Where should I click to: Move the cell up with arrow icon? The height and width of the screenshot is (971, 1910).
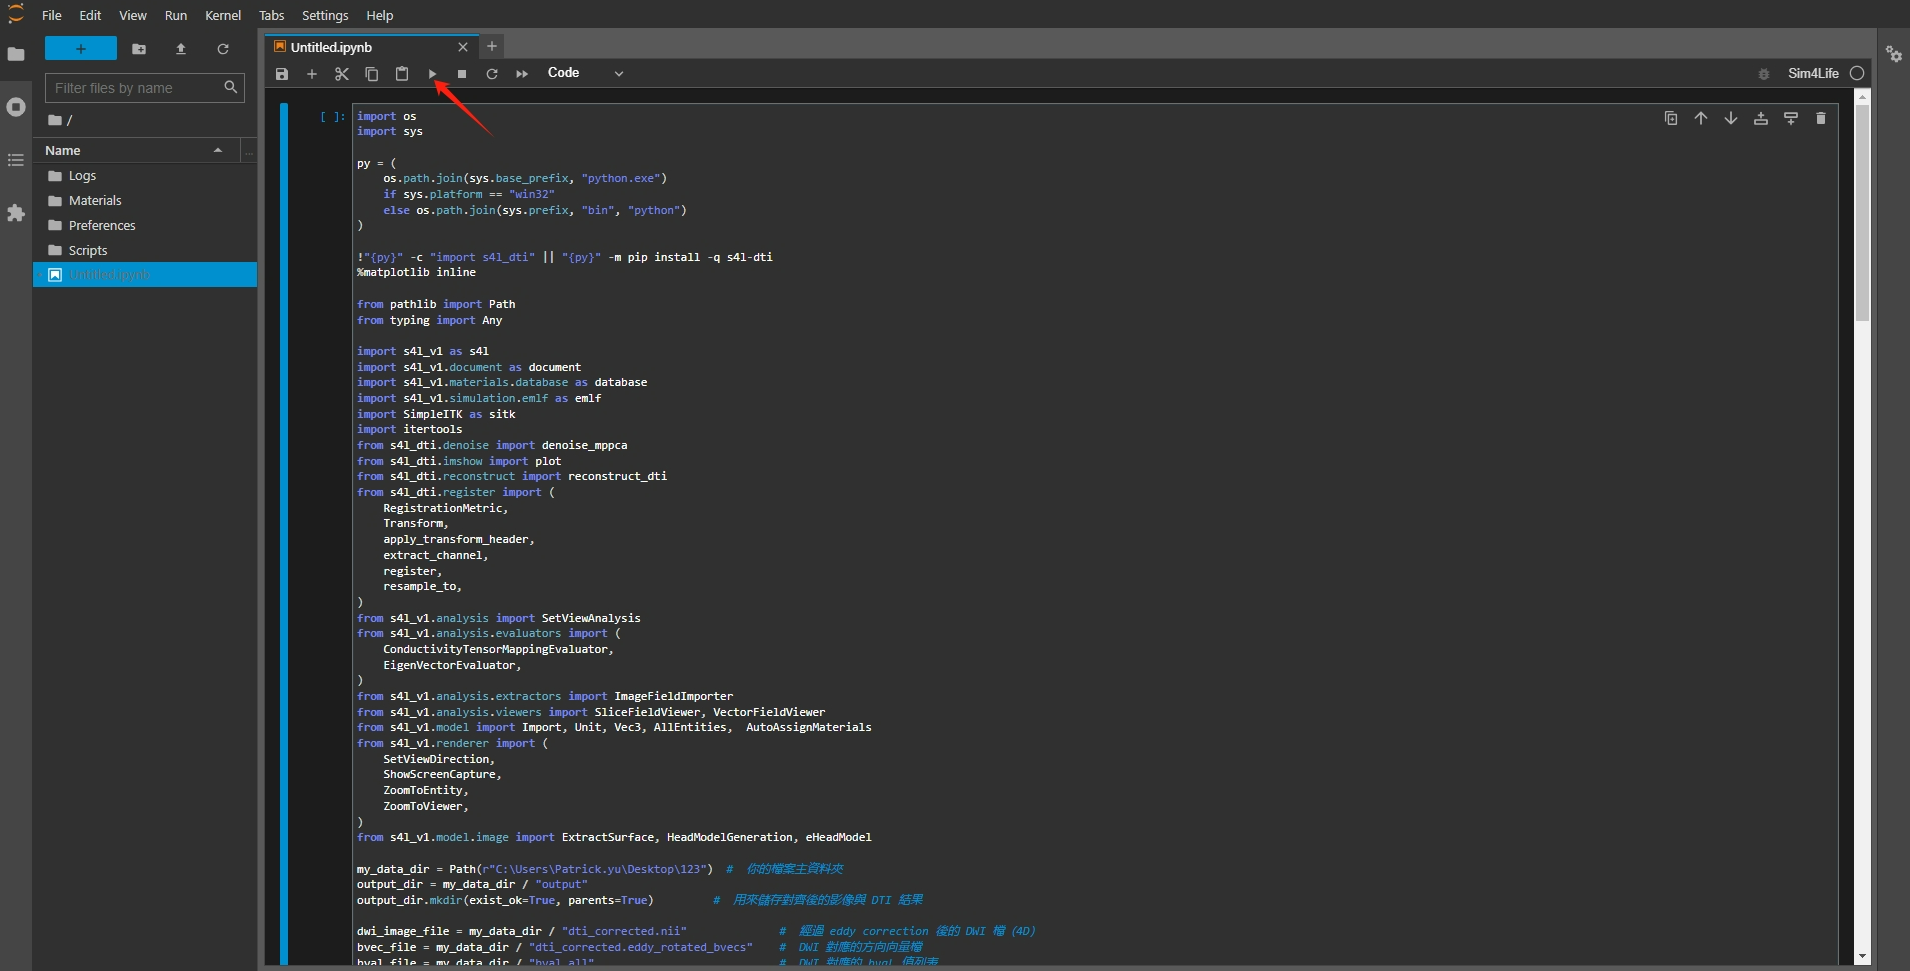pos(1700,118)
